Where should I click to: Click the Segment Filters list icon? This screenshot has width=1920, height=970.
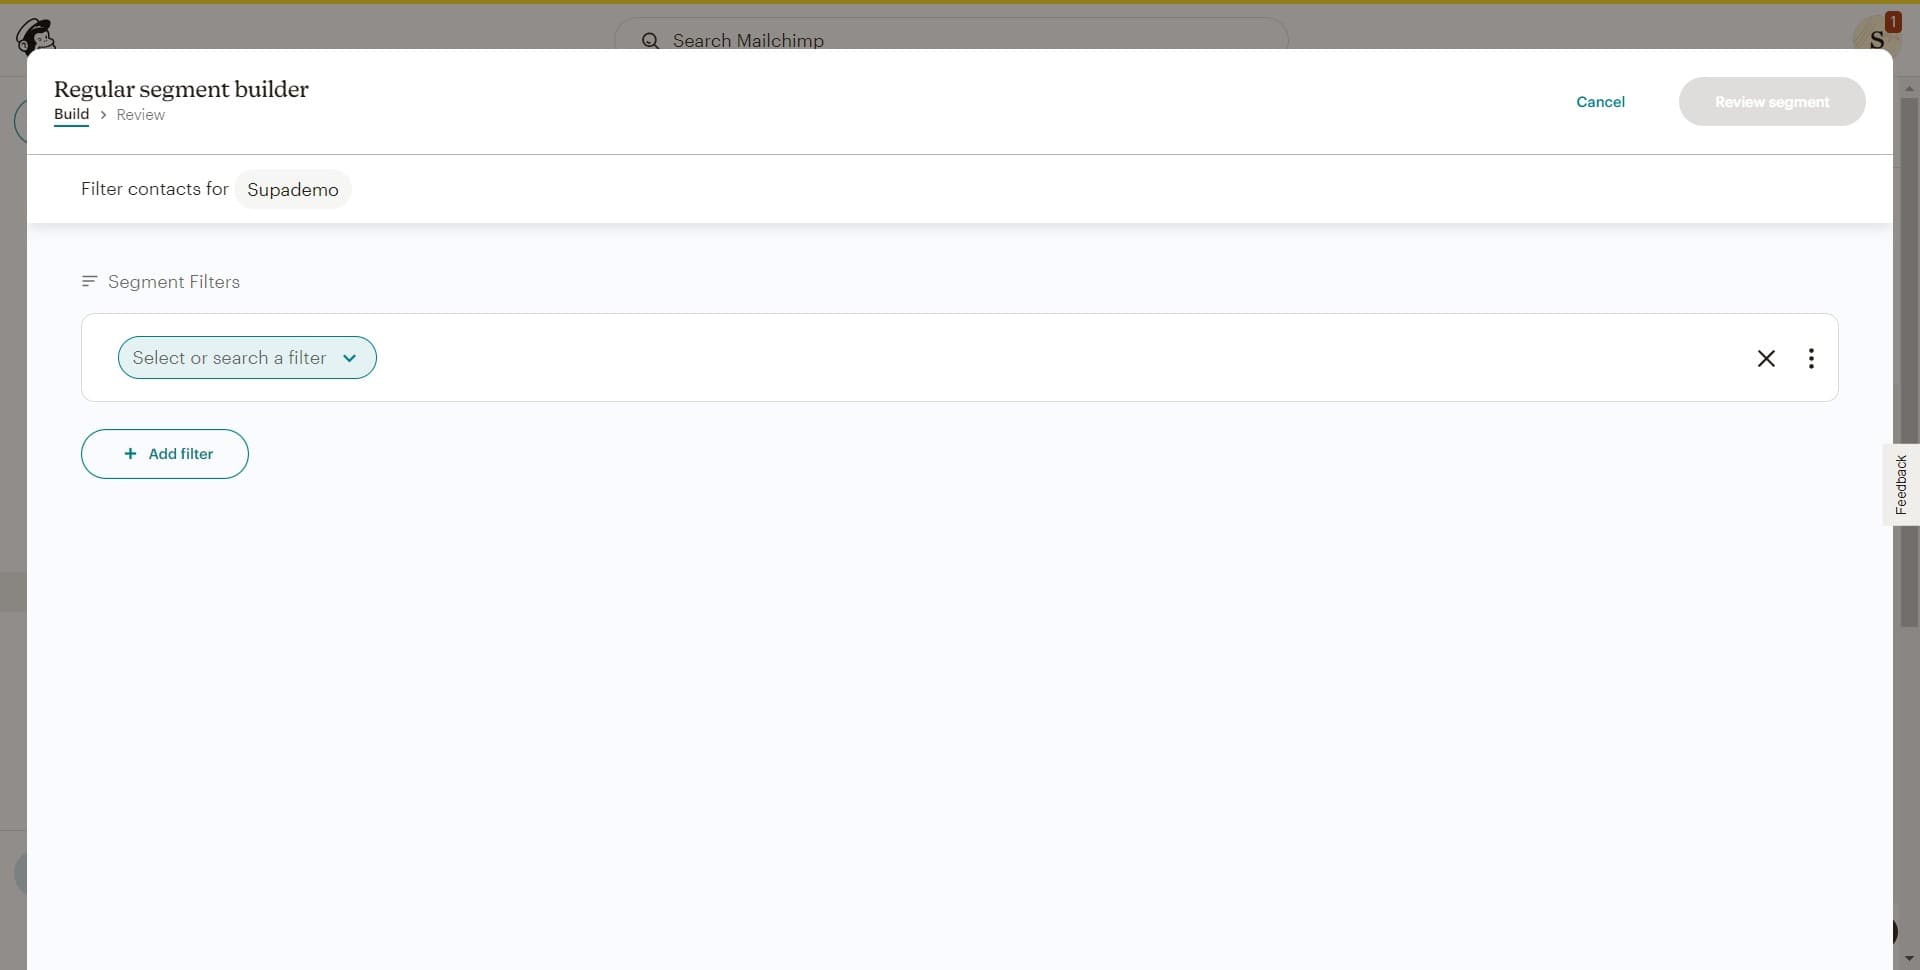pos(89,282)
